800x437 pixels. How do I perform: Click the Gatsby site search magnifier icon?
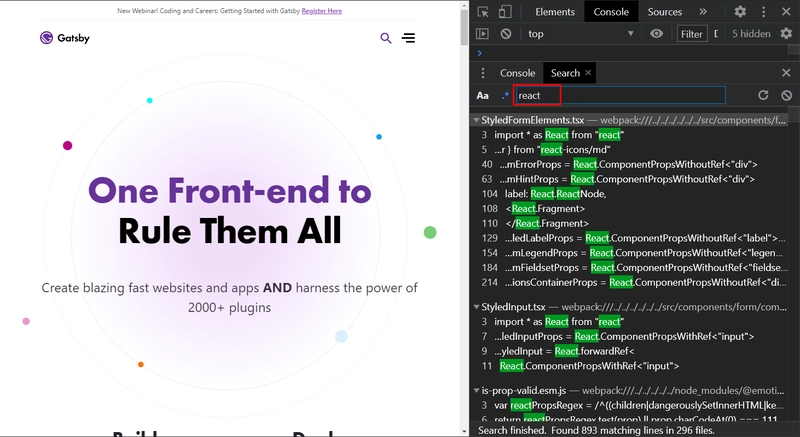(x=386, y=38)
